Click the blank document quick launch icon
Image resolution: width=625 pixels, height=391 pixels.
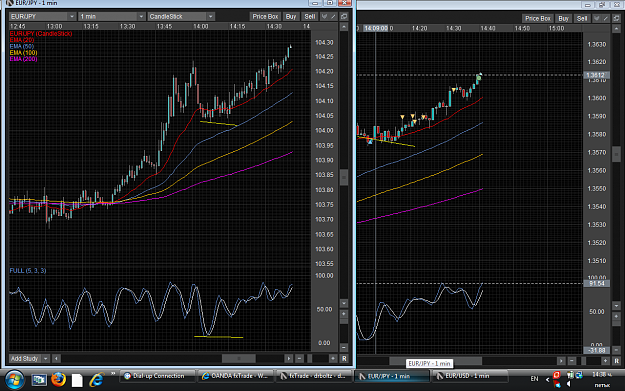click(x=77, y=380)
